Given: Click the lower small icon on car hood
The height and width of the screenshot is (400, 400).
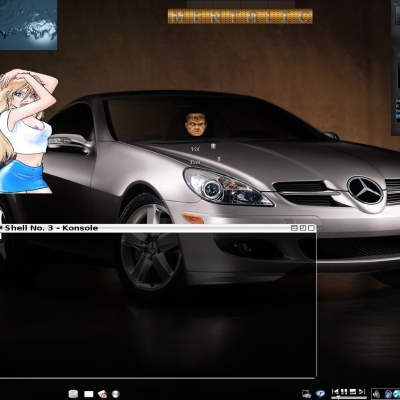Looking at the screenshot, I should pos(219,159).
